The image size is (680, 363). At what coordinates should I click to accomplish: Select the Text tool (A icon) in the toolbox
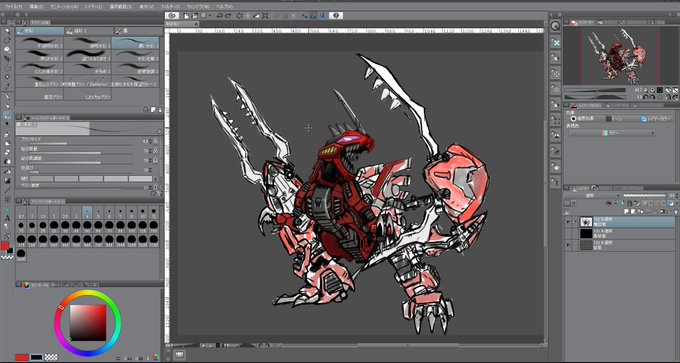pyautogui.click(x=7, y=218)
